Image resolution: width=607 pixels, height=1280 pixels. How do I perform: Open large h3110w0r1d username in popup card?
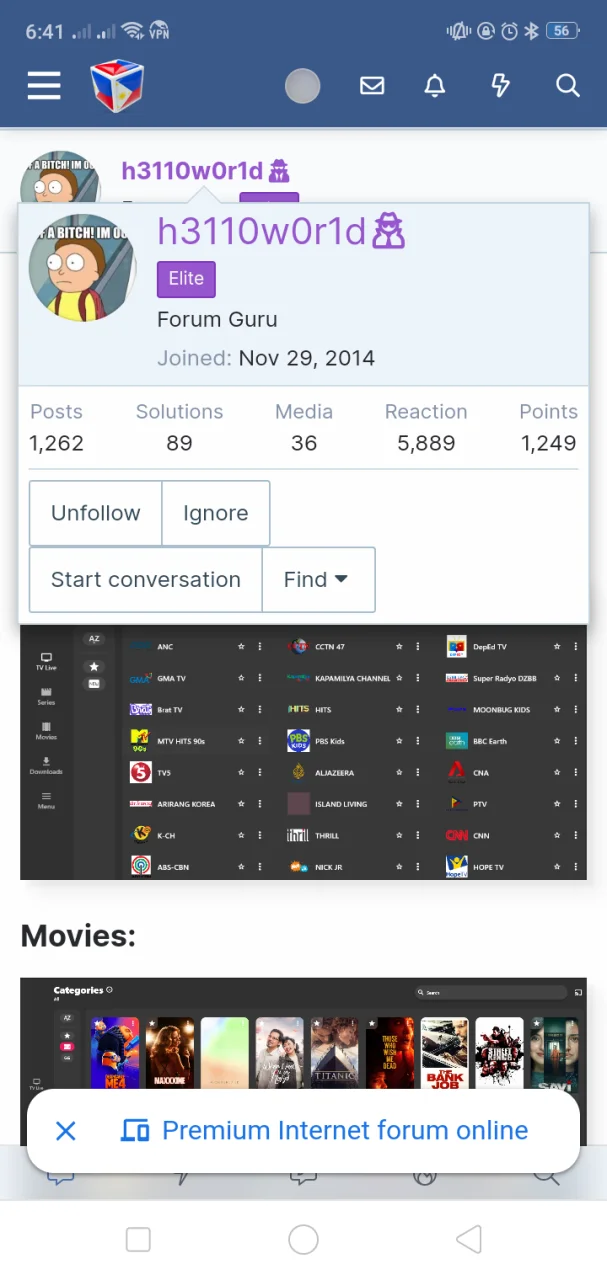point(263,232)
